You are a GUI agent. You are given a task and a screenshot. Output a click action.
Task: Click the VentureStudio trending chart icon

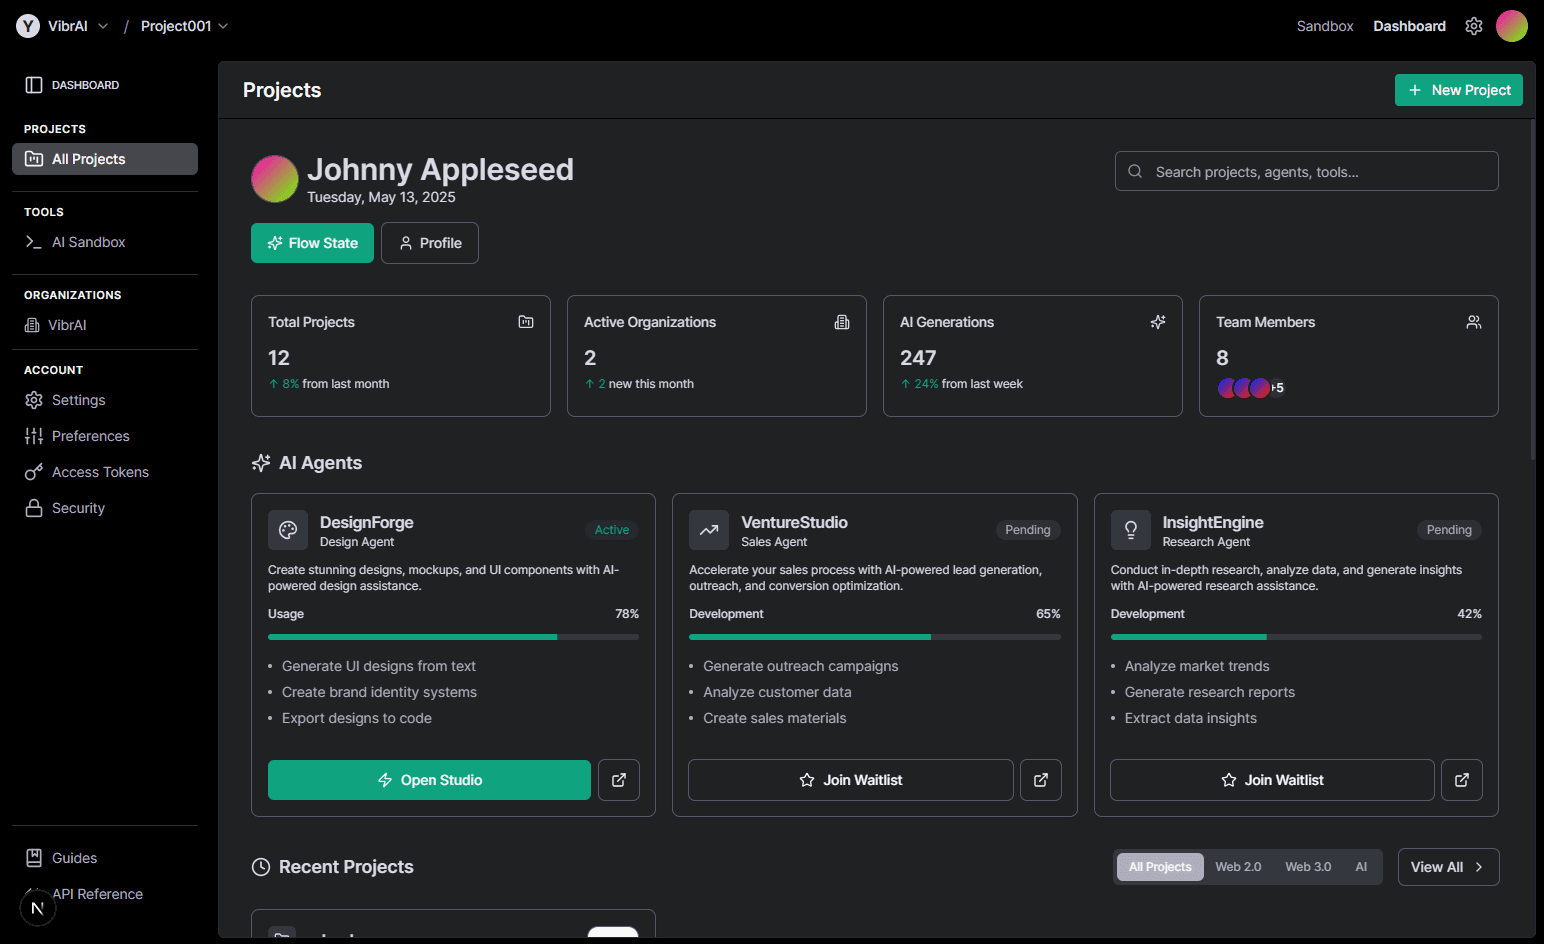709,530
